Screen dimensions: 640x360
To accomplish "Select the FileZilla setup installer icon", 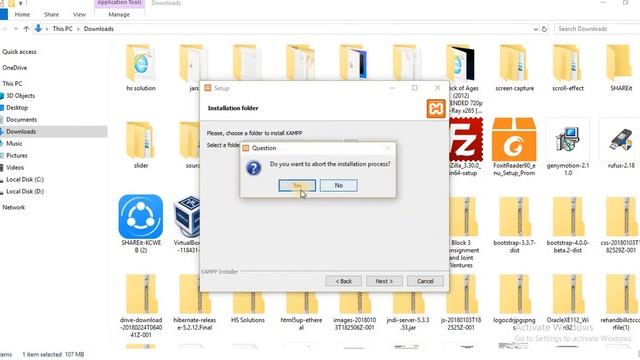I will tap(466, 140).
